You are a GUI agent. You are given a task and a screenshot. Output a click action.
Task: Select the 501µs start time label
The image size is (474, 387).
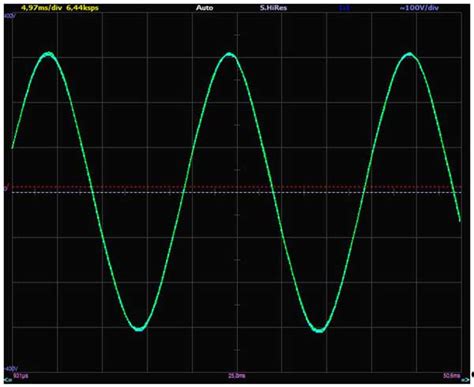pyautogui.click(x=21, y=376)
